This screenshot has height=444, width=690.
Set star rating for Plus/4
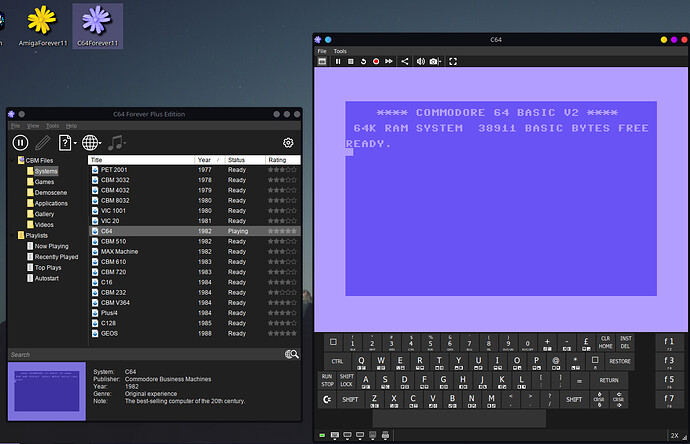click(282, 313)
